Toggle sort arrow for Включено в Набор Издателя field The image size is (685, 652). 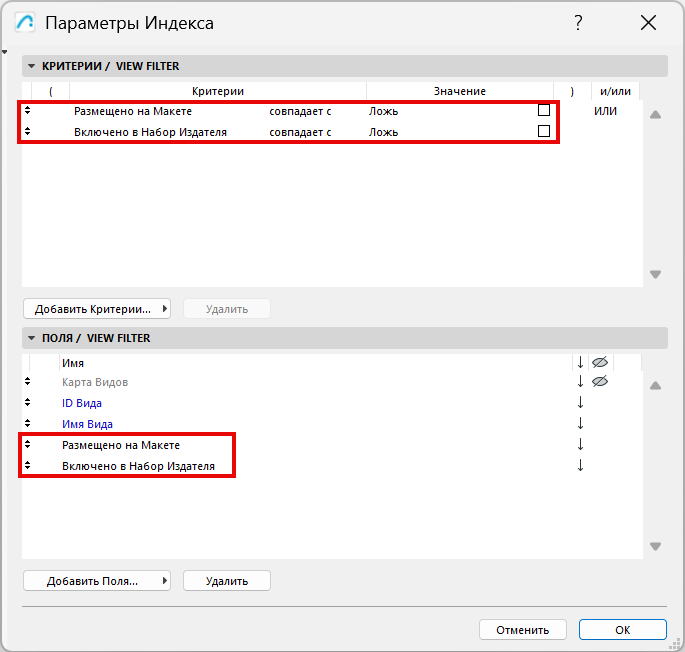point(580,465)
